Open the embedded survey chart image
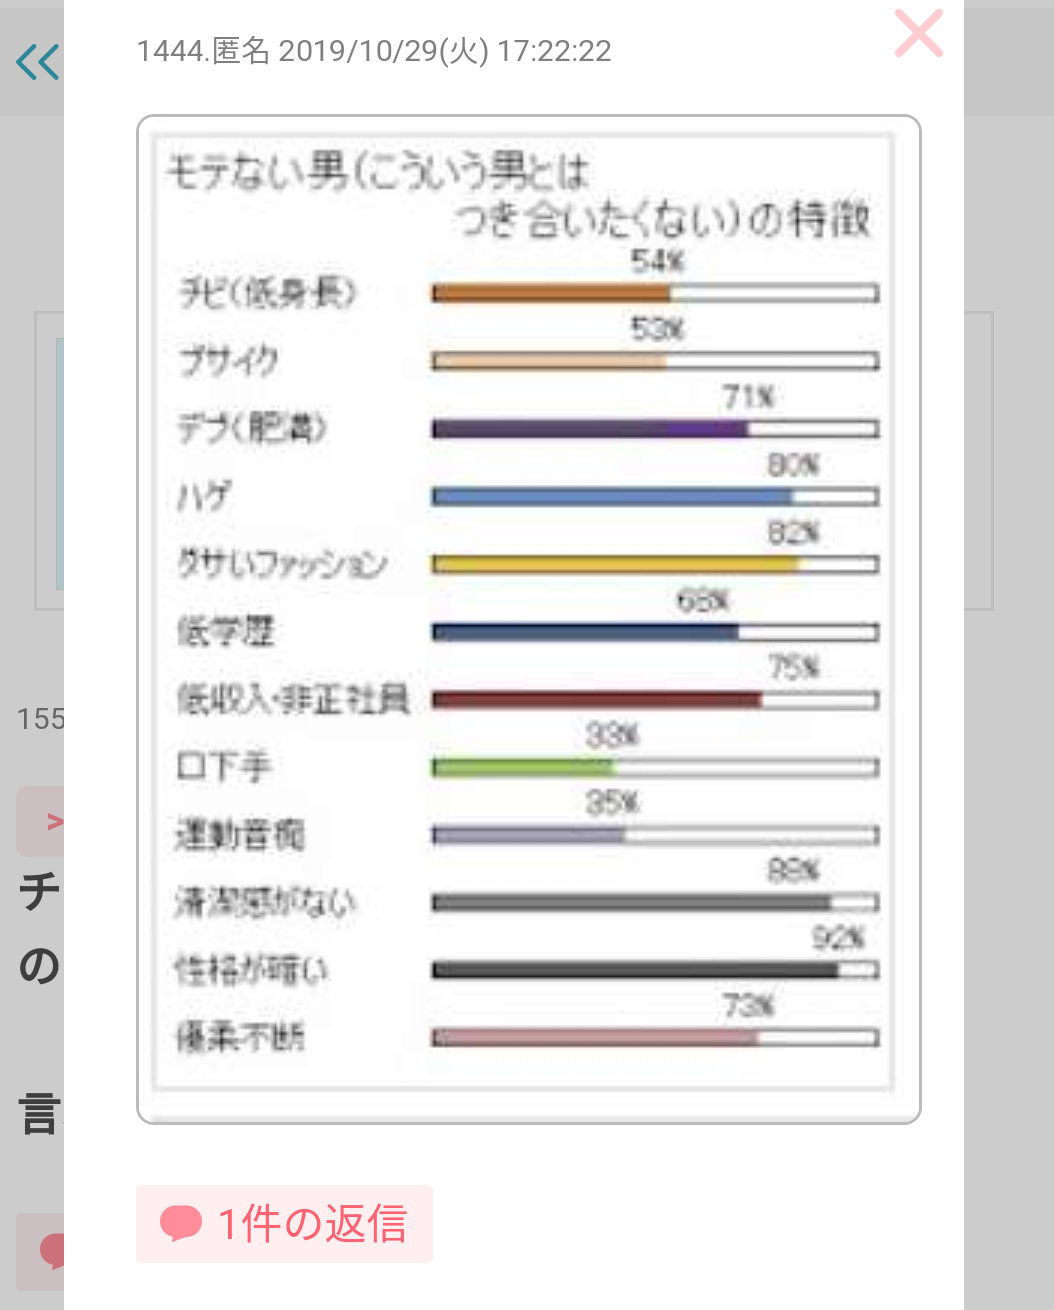Screen dimensions: 1054x1310 click(x=528, y=619)
